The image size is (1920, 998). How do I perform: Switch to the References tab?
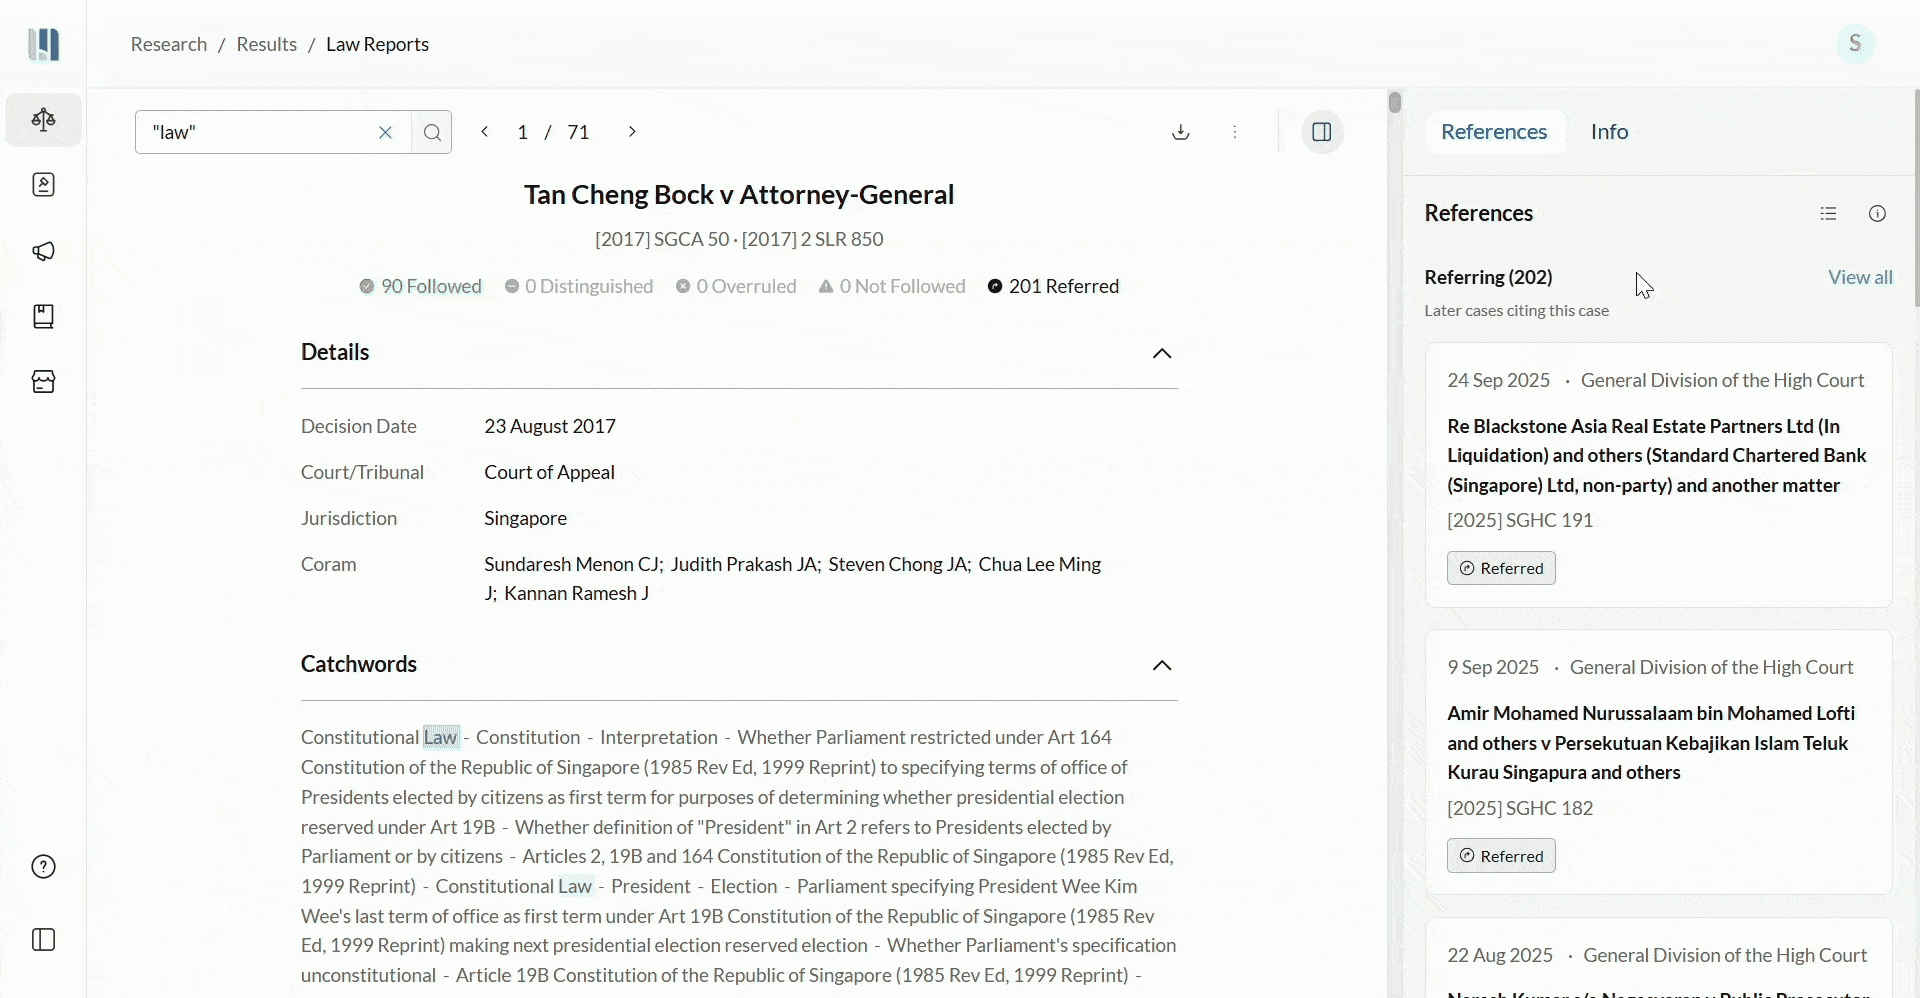[1494, 131]
